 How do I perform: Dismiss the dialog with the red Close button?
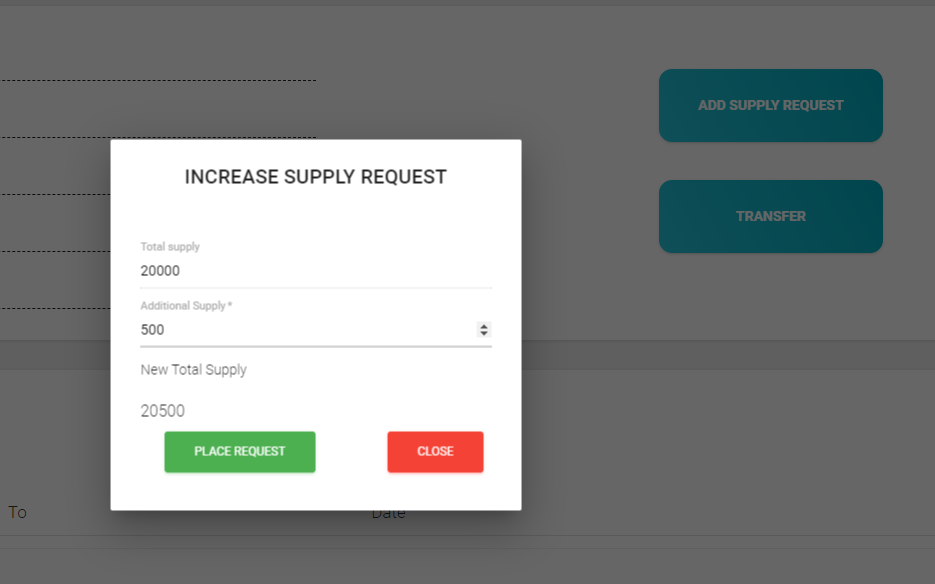[435, 452]
